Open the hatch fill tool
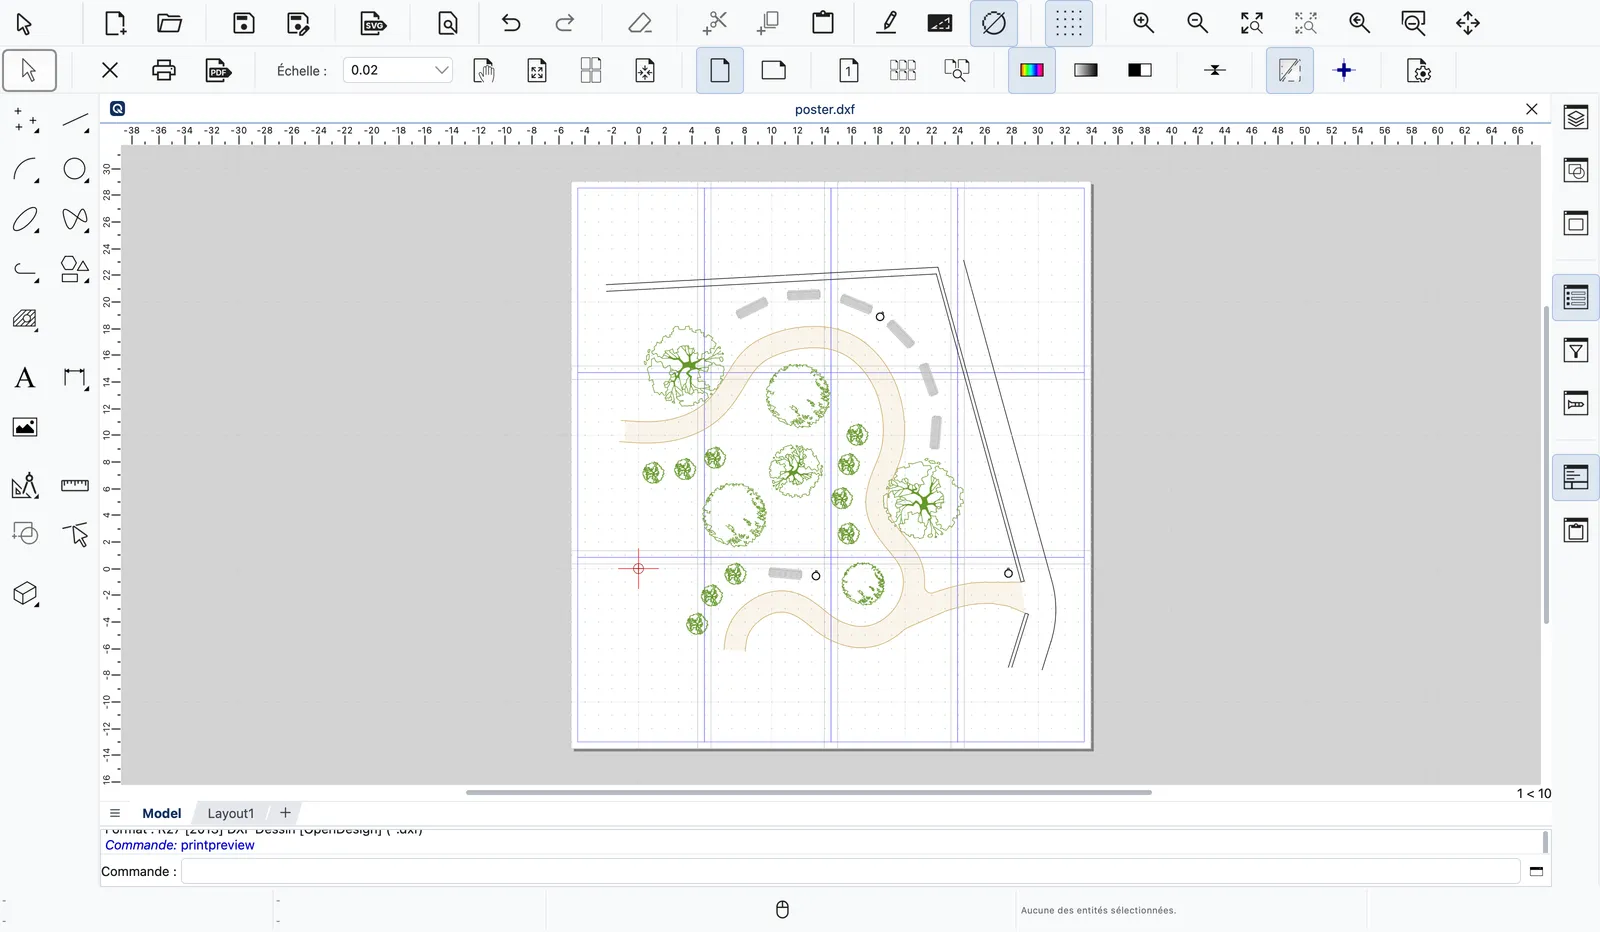Image resolution: width=1600 pixels, height=932 pixels. pos(25,320)
